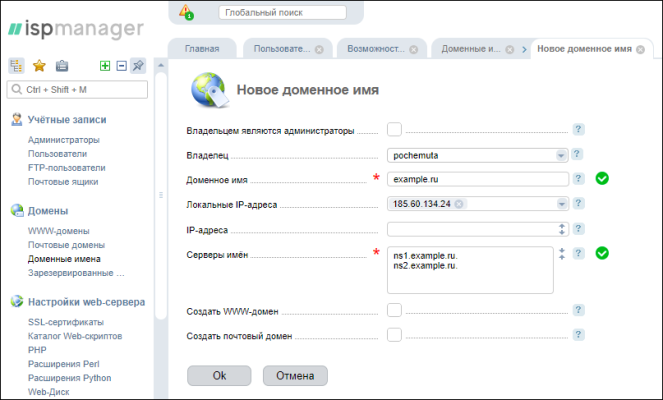Open the briefcase toolbar icon
This screenshot has height=400, width=663.
pos(62,66)
